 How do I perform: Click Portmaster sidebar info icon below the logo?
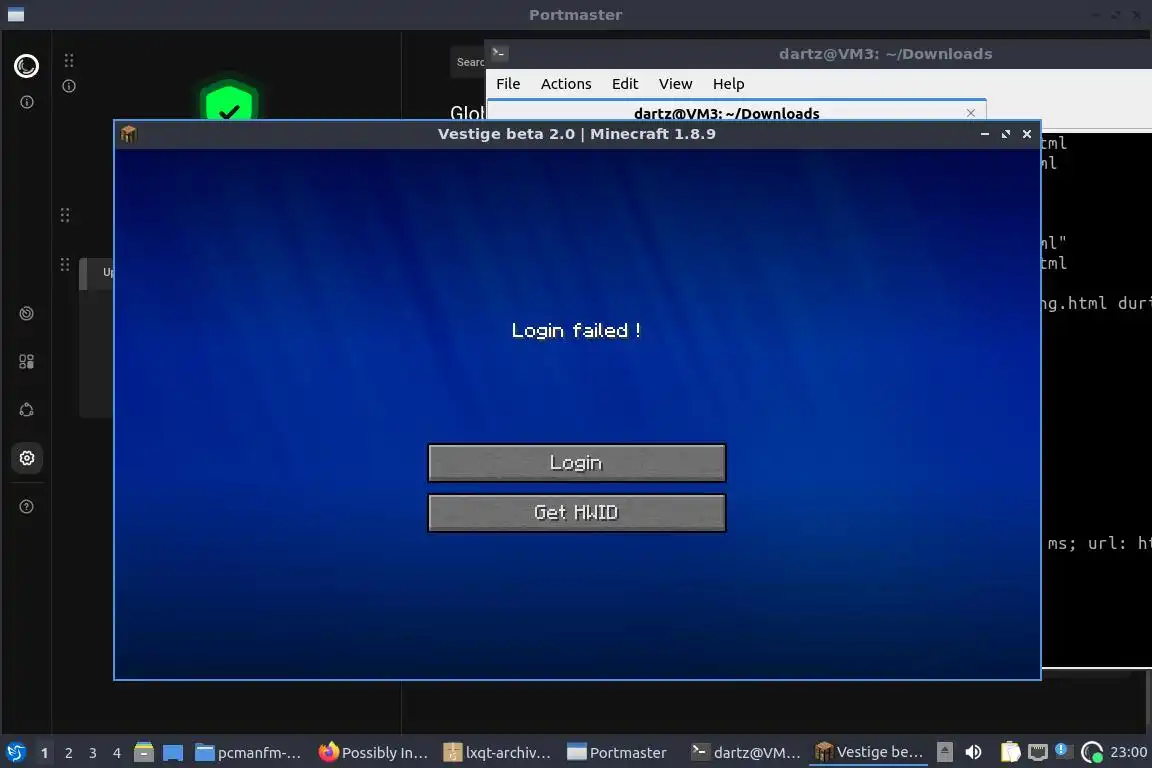point(26,102)
